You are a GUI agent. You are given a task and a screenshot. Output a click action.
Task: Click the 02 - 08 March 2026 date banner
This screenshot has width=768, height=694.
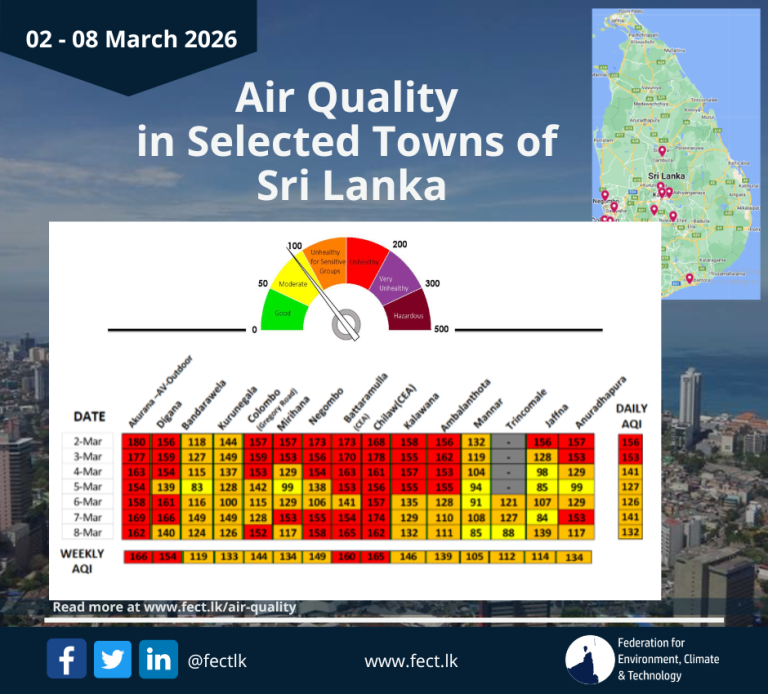pyautogui.click(x=132, y=40)
